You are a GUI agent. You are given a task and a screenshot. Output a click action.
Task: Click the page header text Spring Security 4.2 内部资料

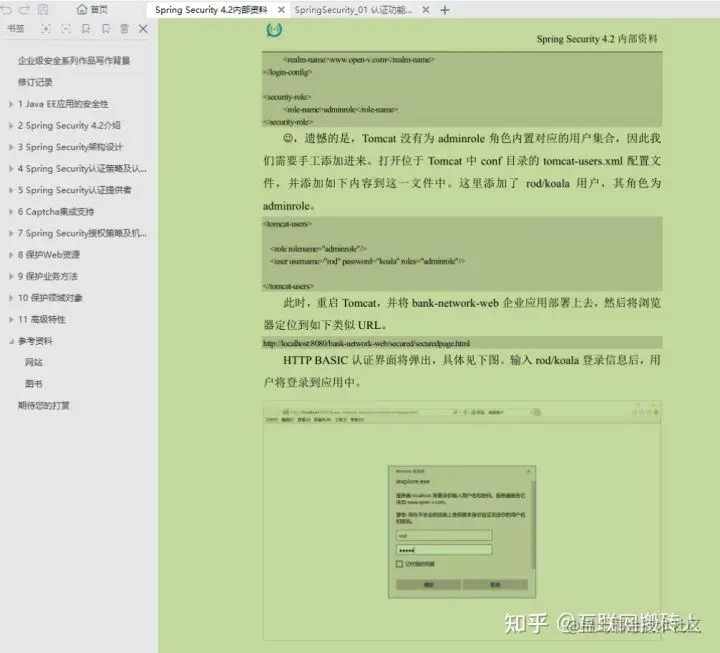click(597, 39)
